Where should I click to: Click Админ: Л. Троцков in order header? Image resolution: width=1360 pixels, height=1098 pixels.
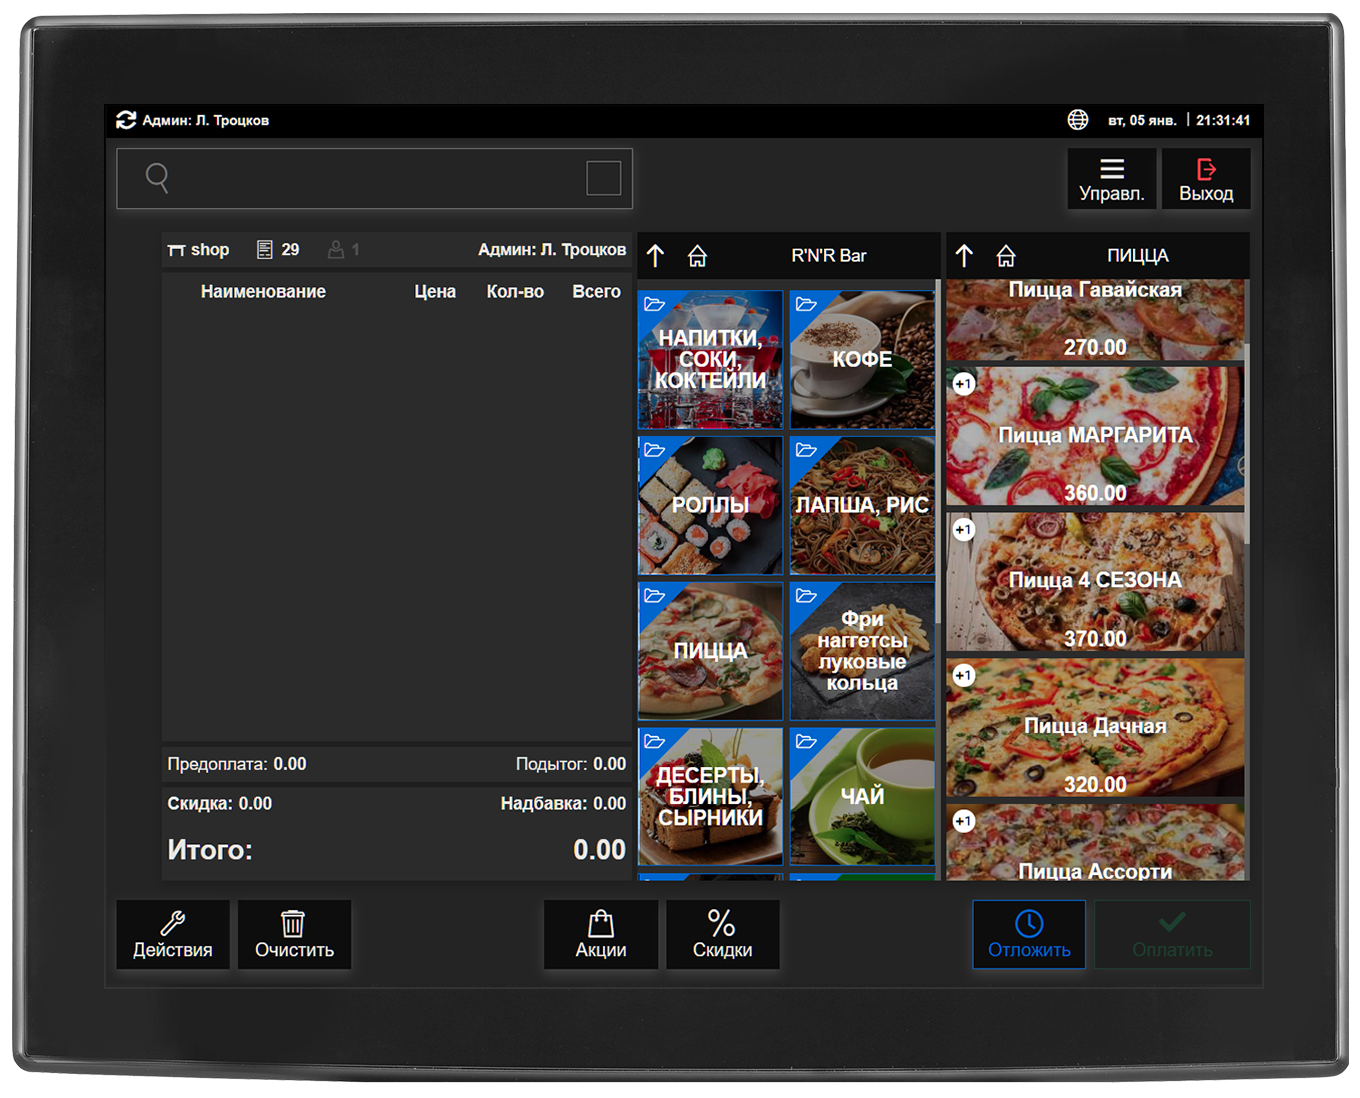pyautogui.click(x=552, y=250)
